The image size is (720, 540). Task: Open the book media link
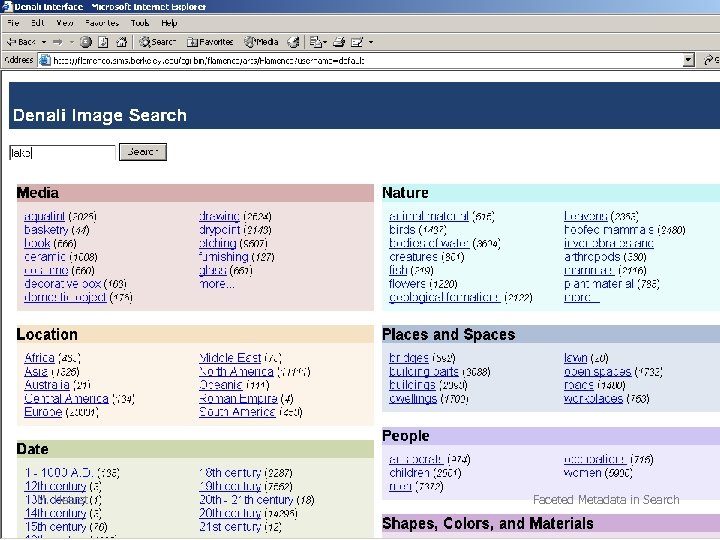[37, 243]
